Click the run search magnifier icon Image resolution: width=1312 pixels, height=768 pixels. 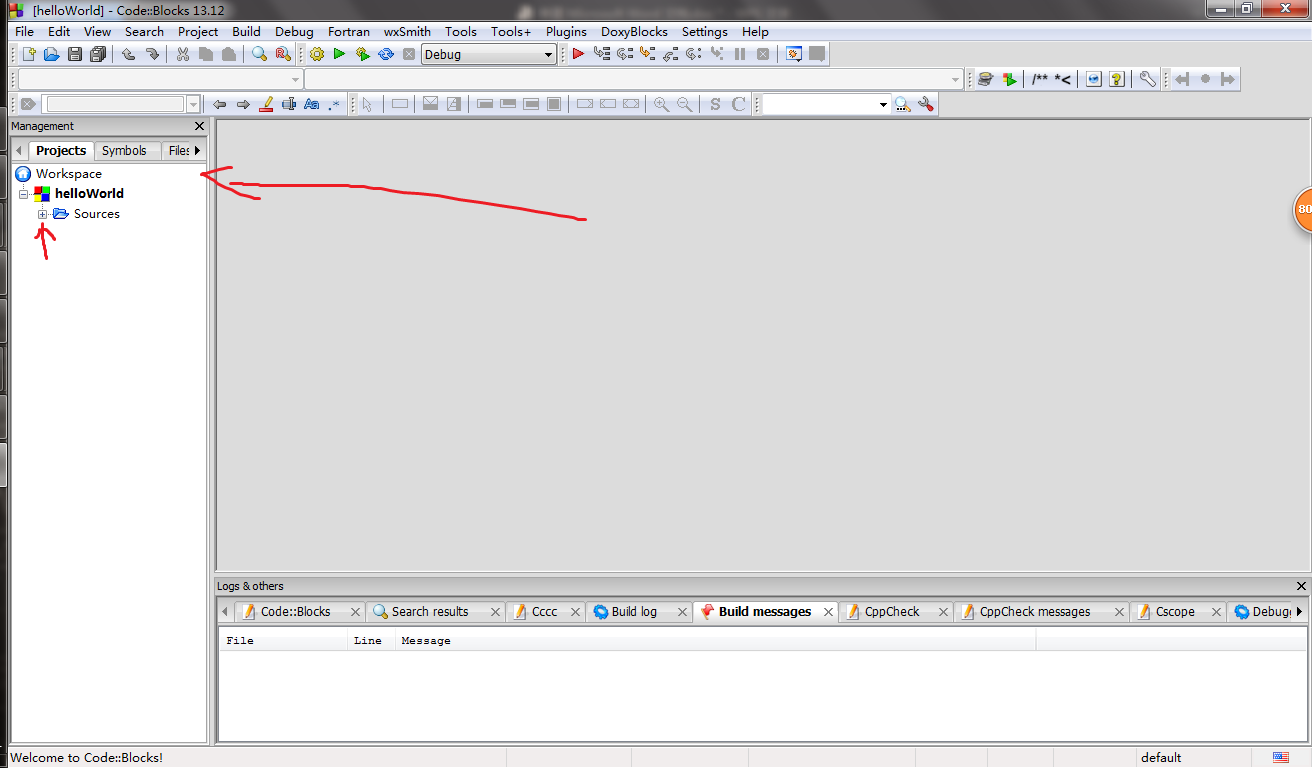(902, 104)
